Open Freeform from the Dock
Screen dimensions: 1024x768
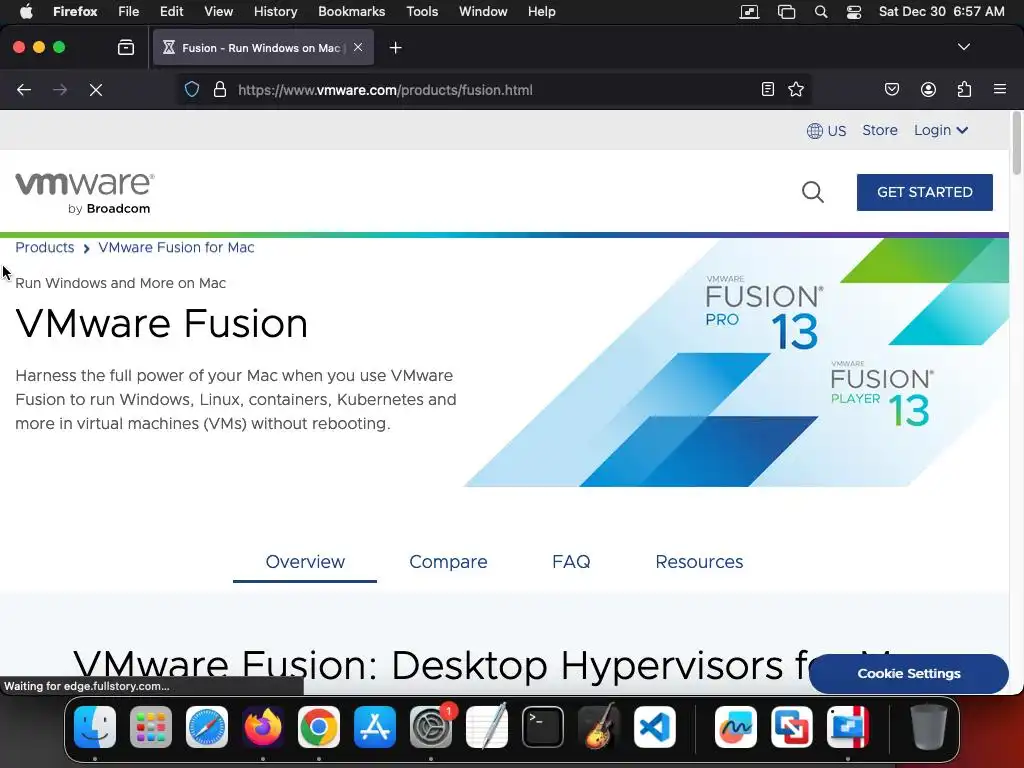pyautogui.click(x=736, y=727)
